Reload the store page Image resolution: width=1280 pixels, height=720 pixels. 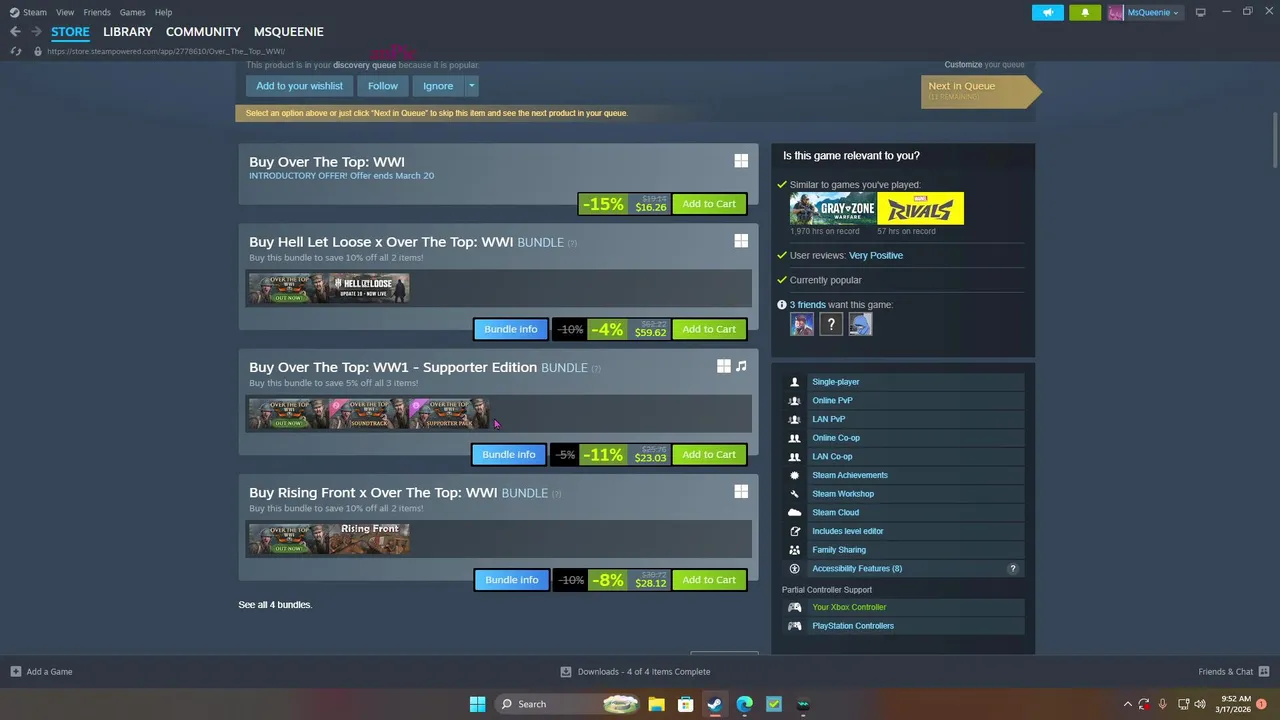pos(16,51)
